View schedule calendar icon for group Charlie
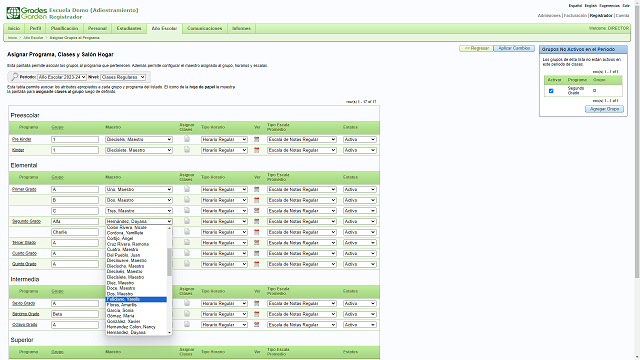Viewport: 640px width, 360px height. tap(256, 232)
